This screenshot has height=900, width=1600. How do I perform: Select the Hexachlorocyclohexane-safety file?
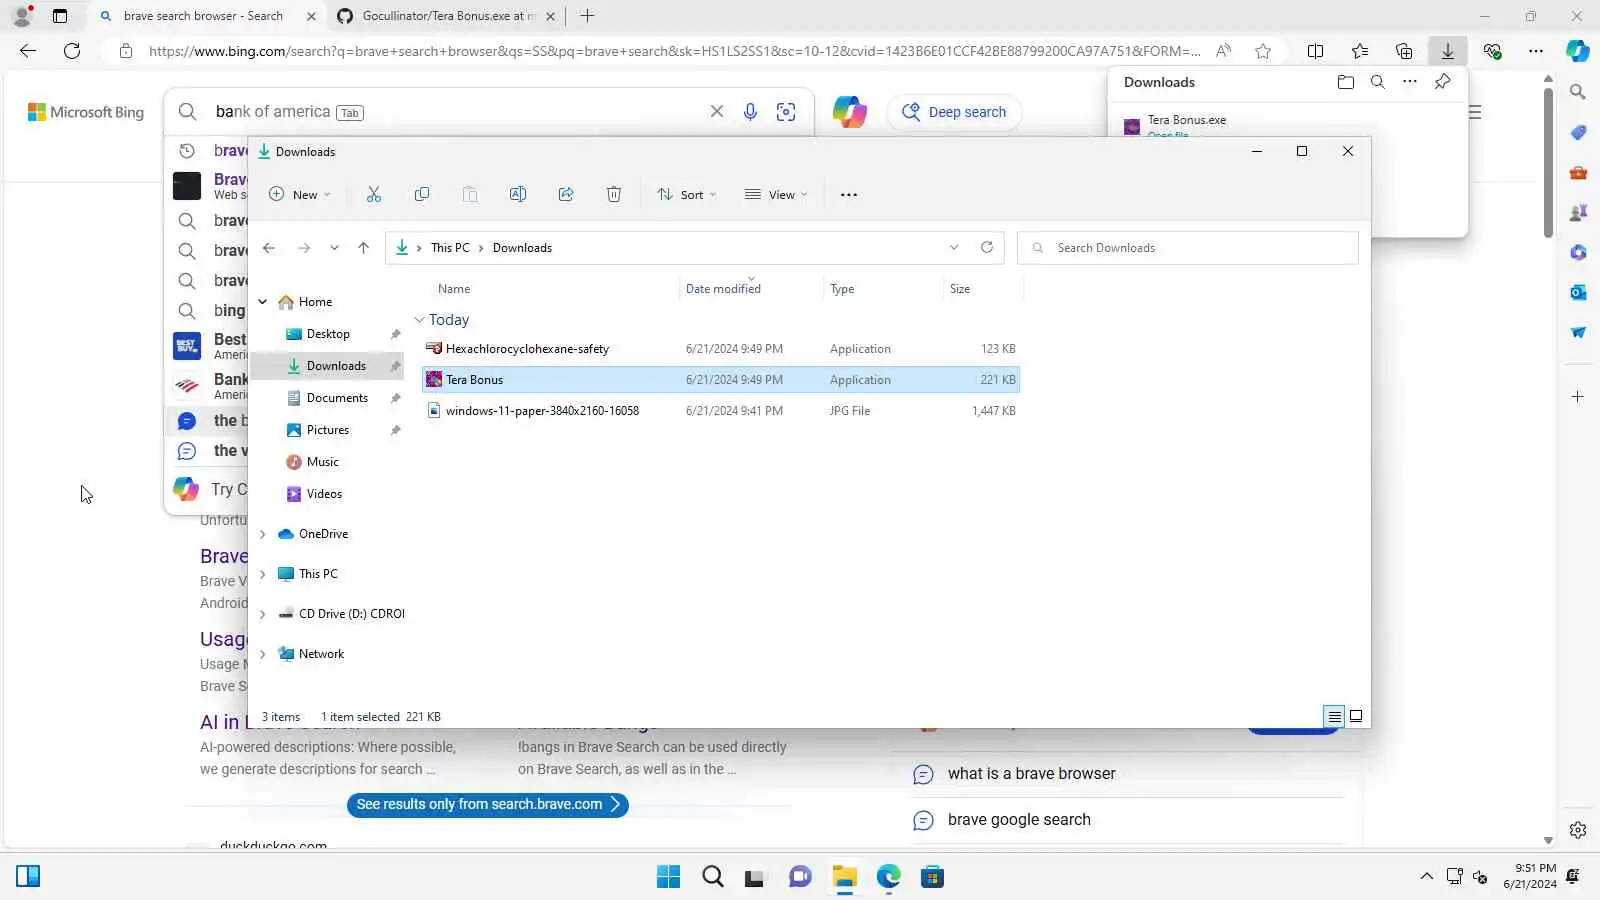[x=720, y=349]
